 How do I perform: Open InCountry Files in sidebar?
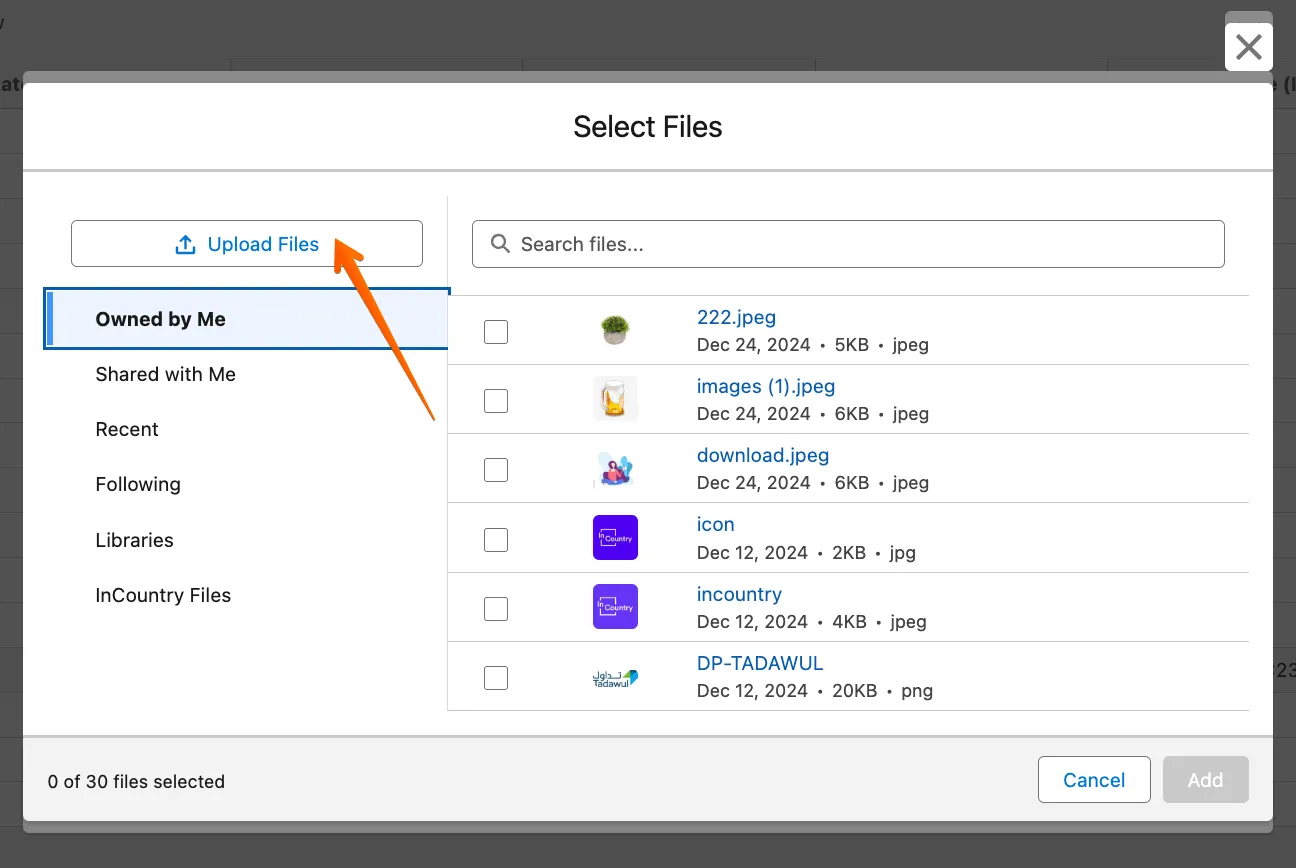[163, 596]
